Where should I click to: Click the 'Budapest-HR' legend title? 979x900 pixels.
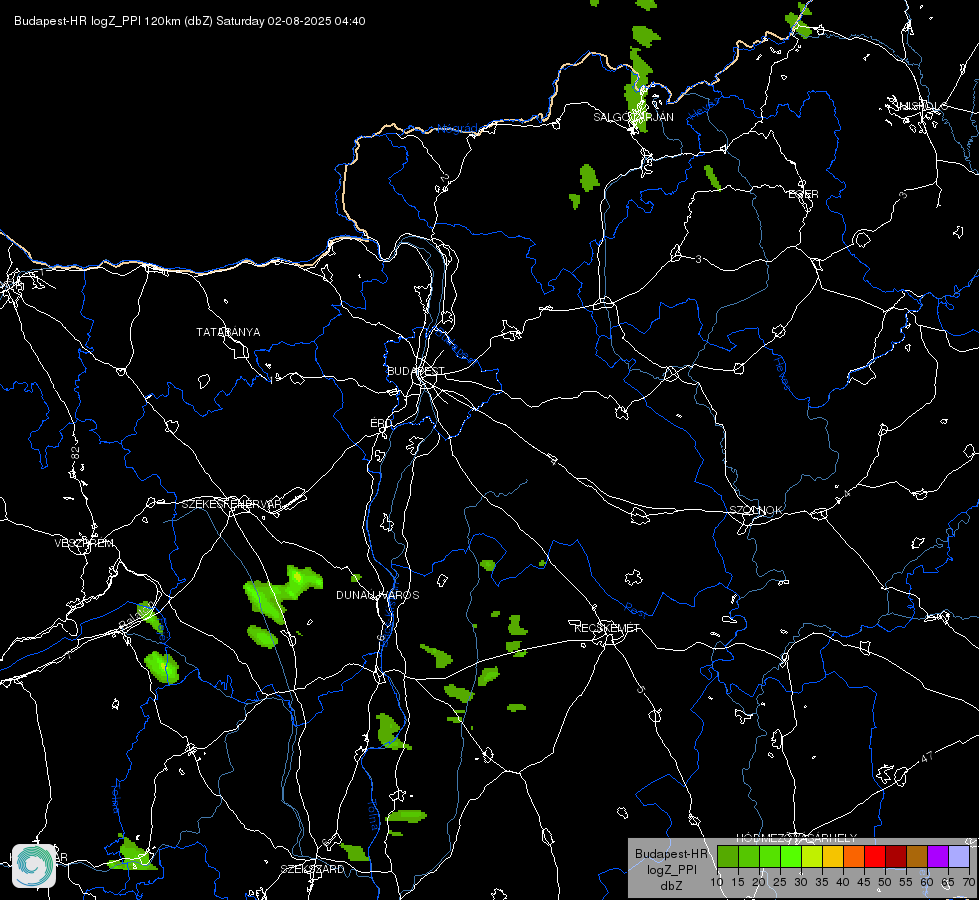672,854
